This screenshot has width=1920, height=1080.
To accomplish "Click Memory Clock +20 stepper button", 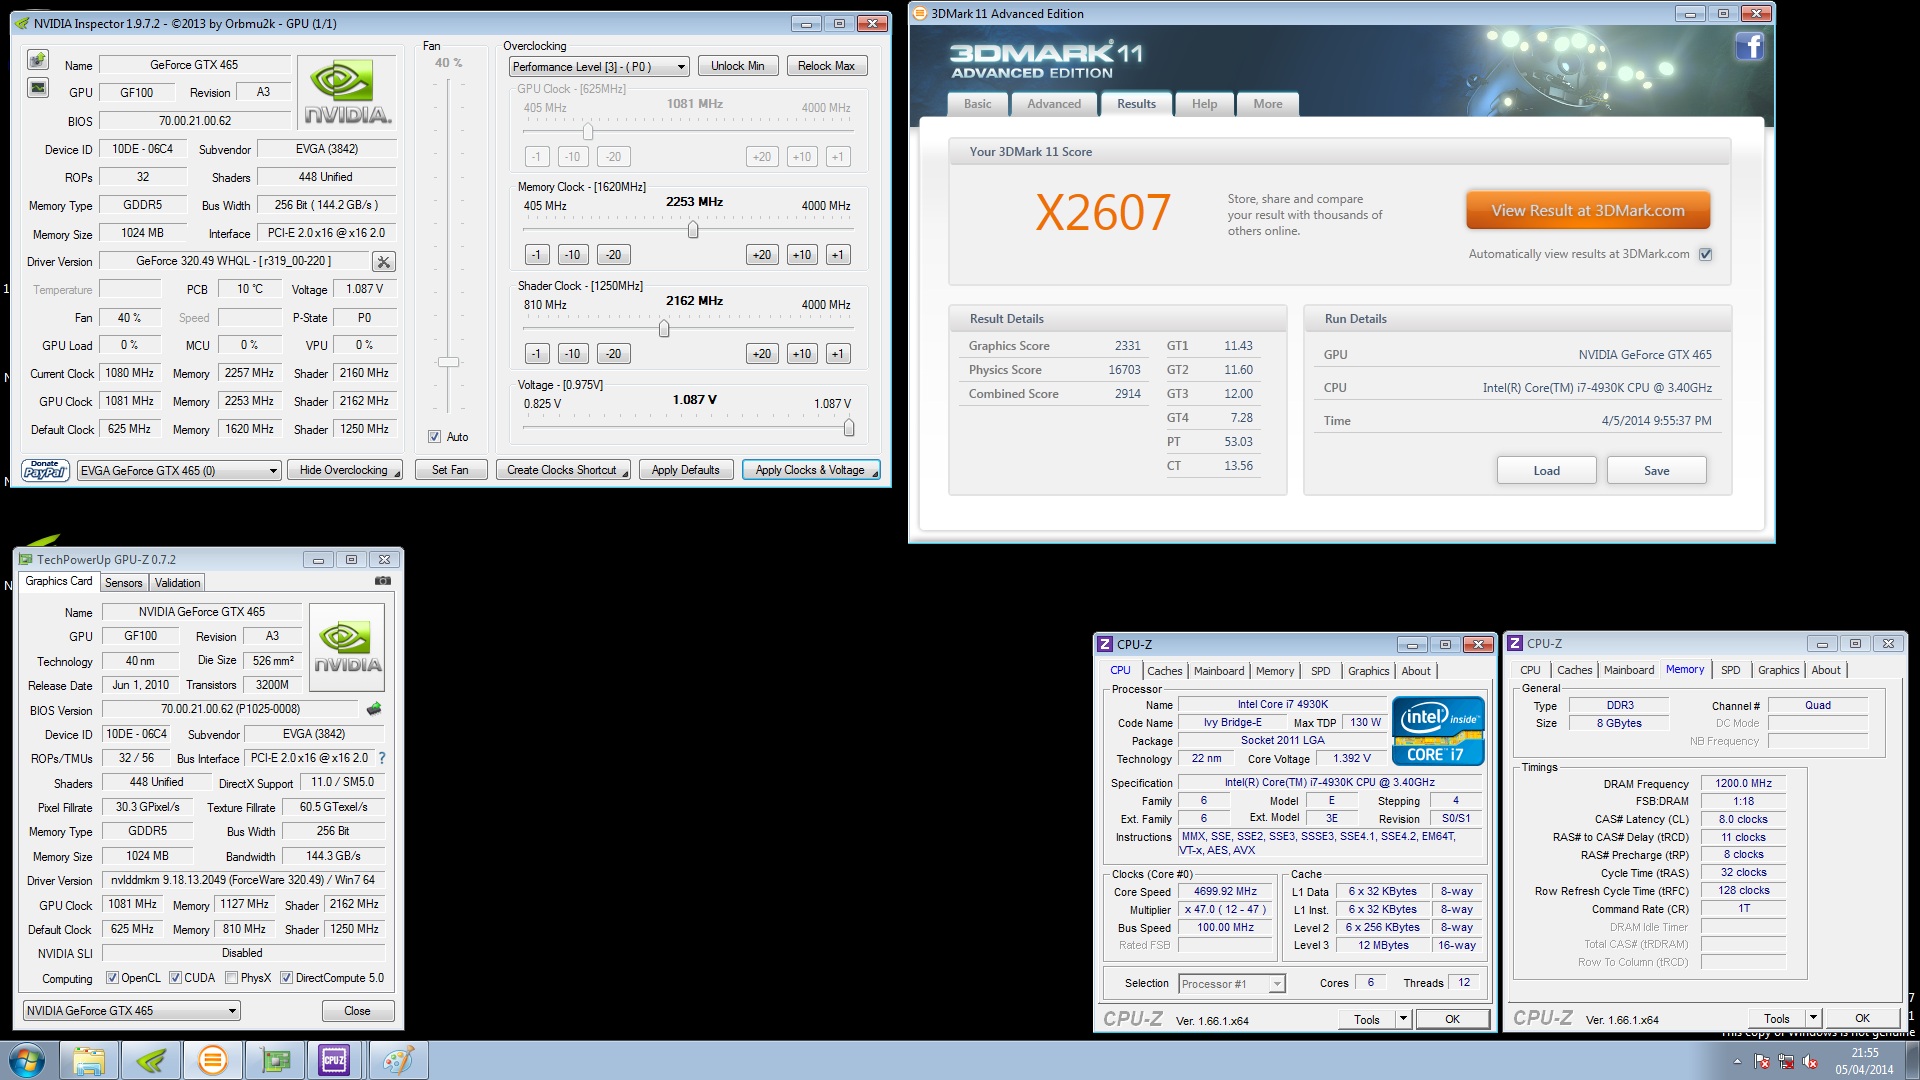I will (x=762, y=255).
